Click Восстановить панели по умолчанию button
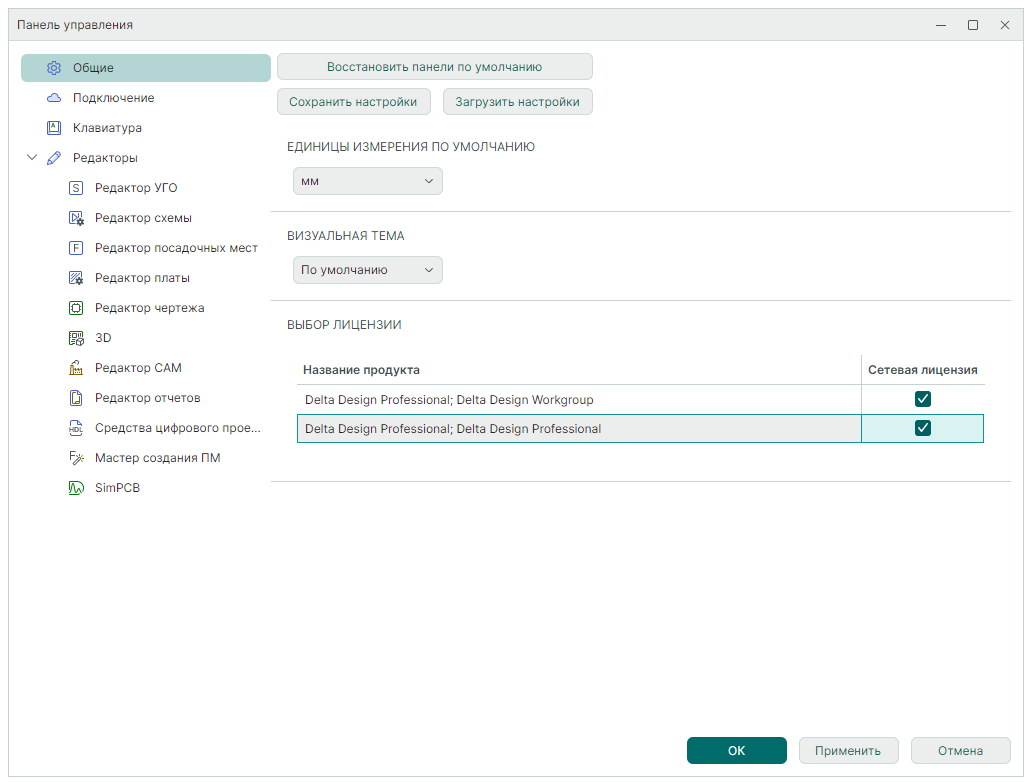The image size is (1031, 782). 434,67
